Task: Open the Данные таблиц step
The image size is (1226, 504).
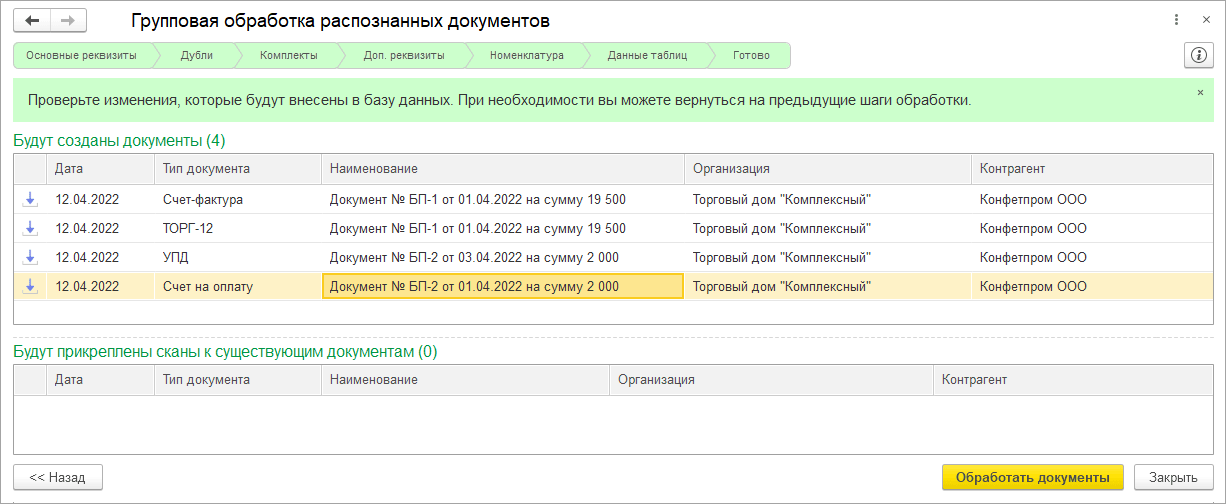Action: [x=647, y=56]
